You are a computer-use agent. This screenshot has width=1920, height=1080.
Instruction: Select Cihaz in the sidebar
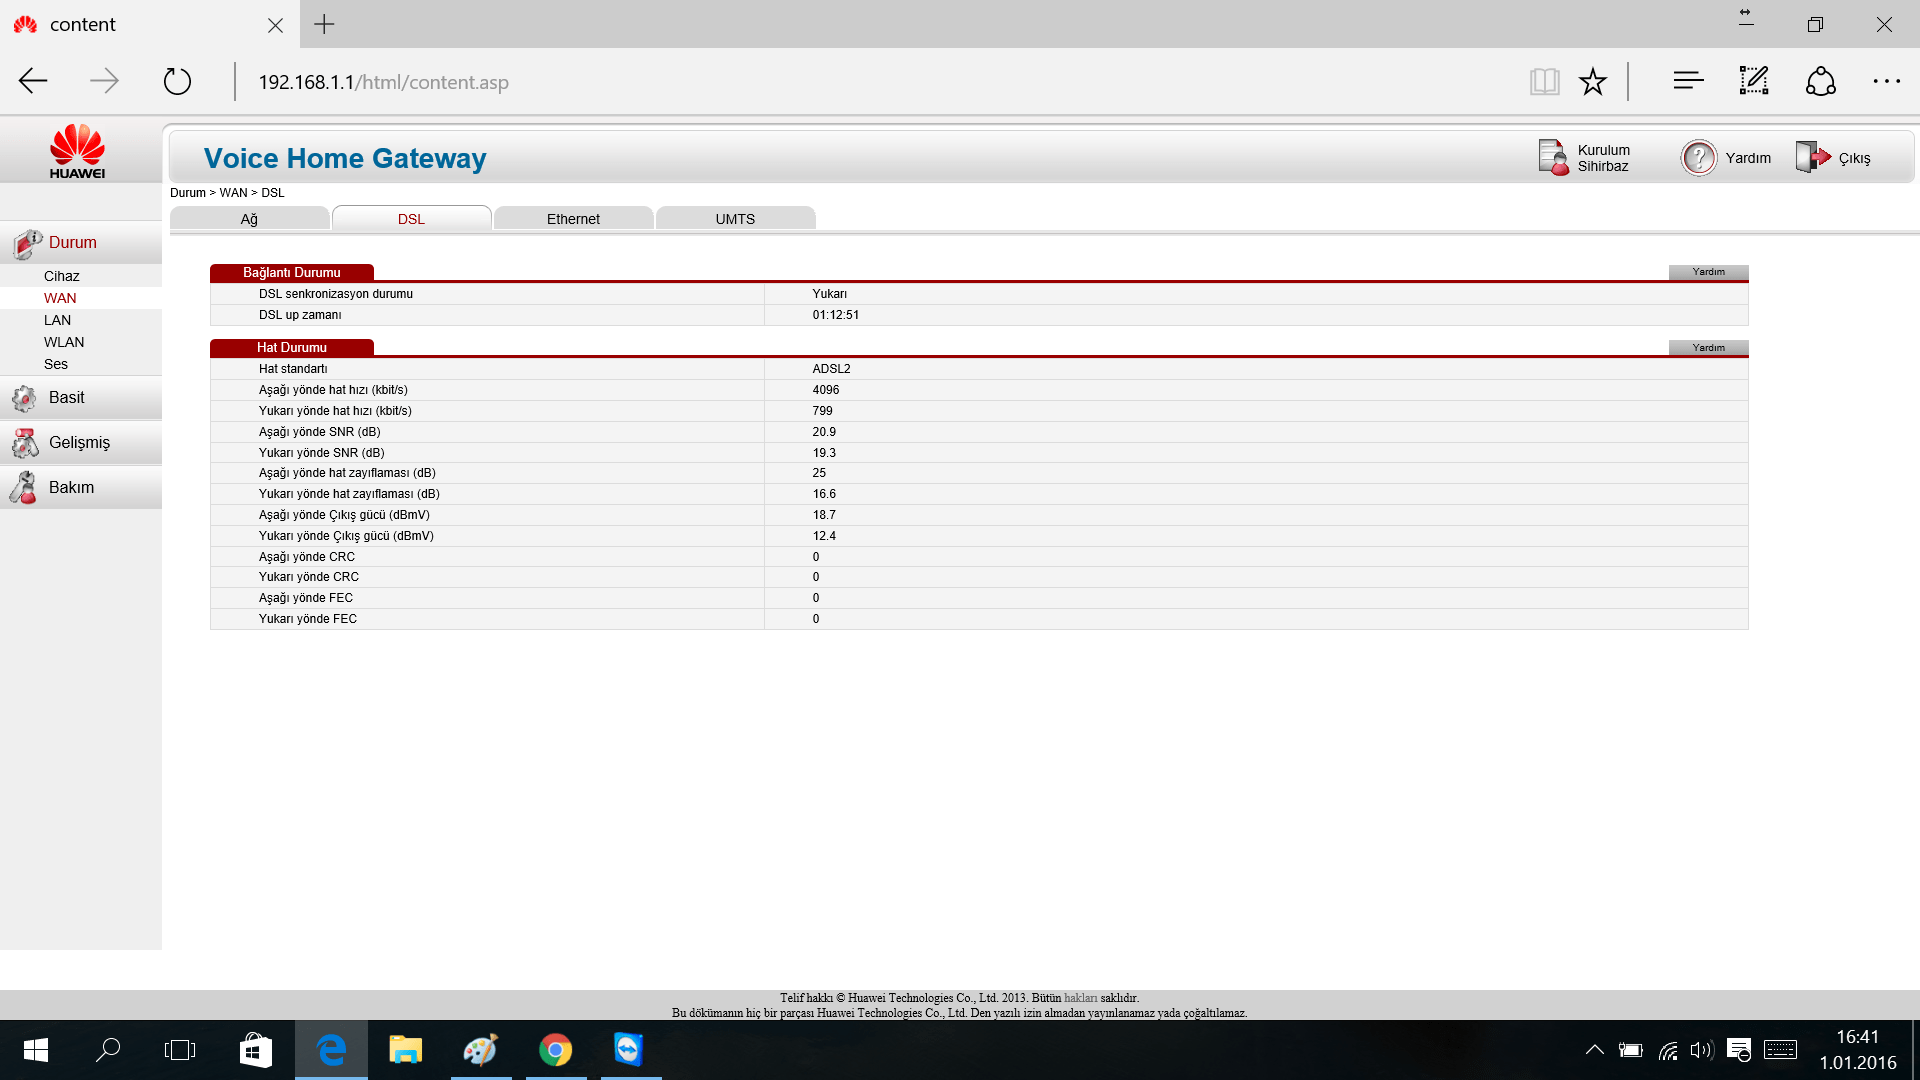[x=61, y=276]
